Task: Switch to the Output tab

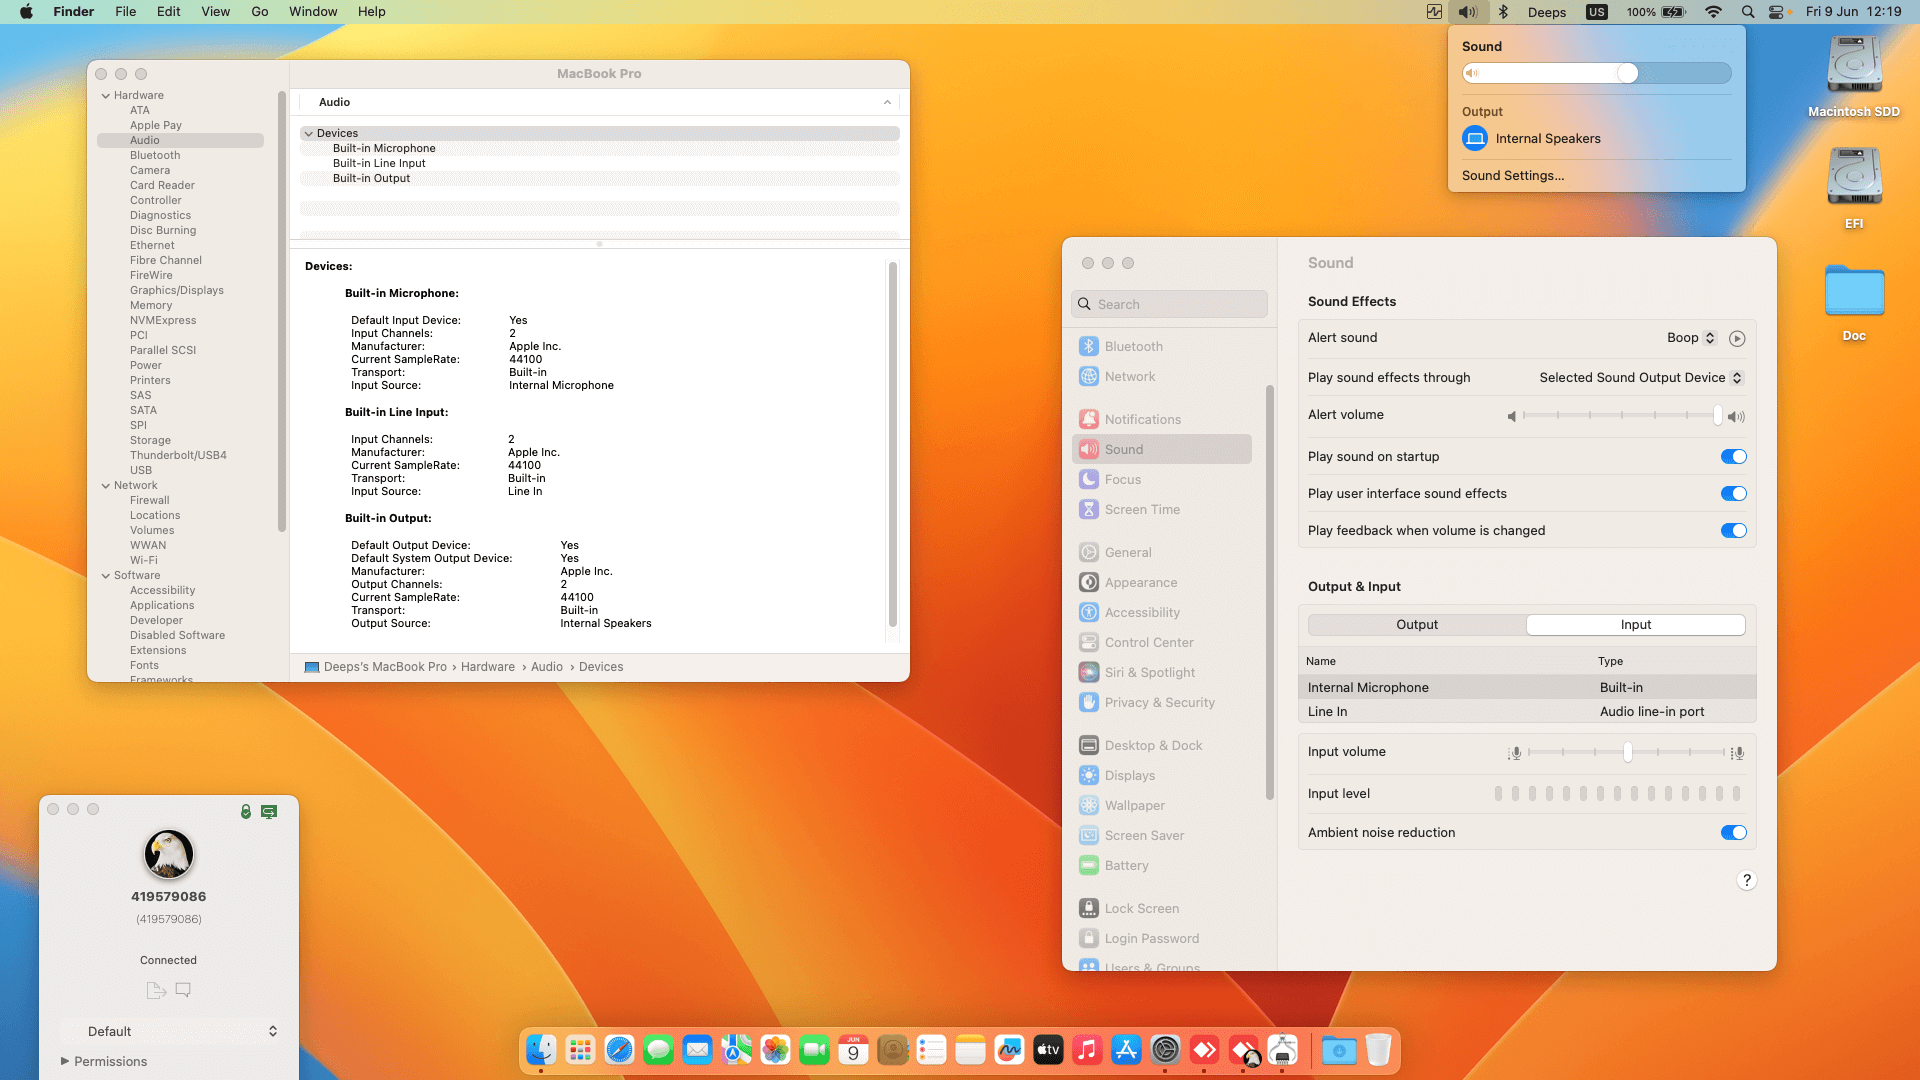Action: click(1416, 625)
